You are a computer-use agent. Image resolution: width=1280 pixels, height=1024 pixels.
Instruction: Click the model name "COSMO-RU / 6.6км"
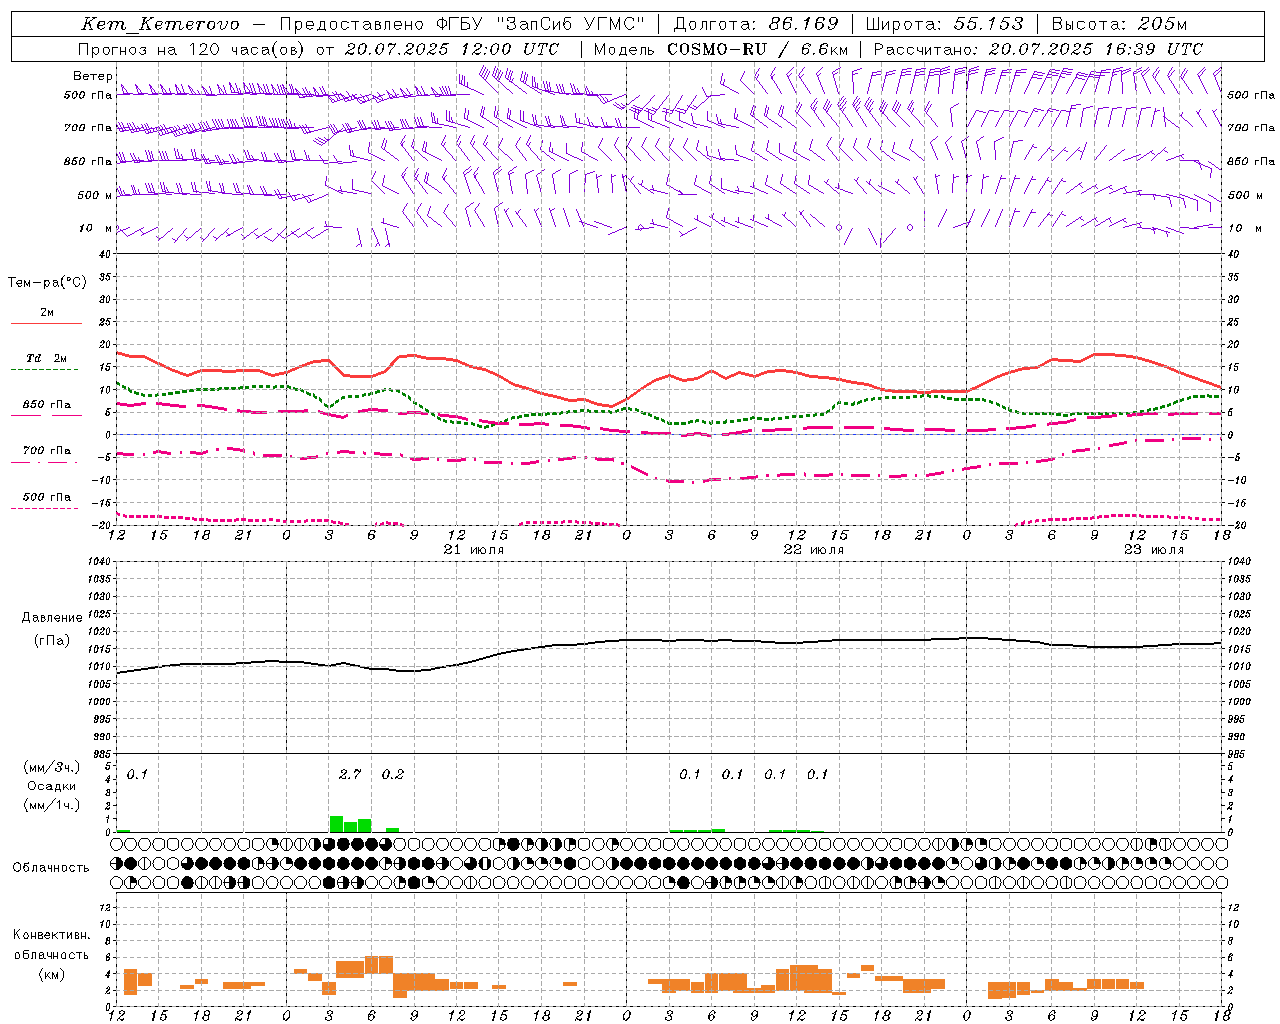click(758, 49)
